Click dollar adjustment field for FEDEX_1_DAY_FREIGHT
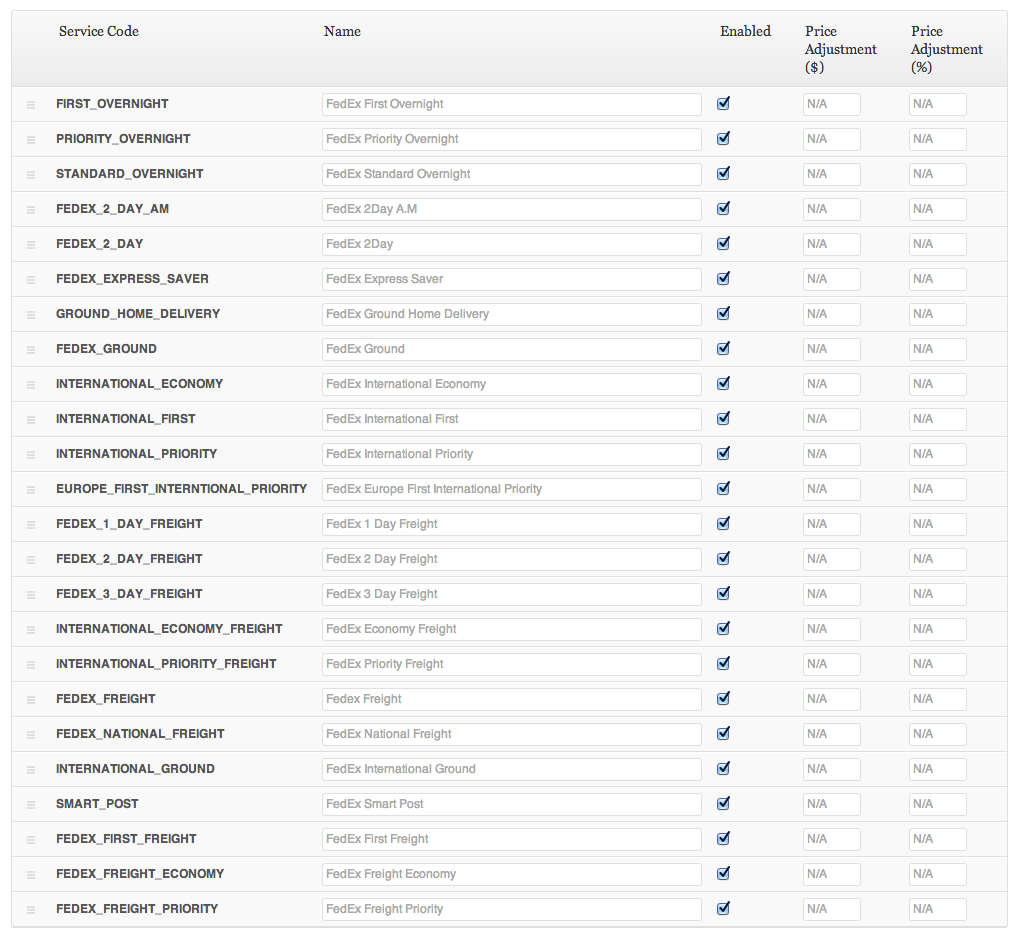Viewport: 1024px width, 942px height. point(831,525)
